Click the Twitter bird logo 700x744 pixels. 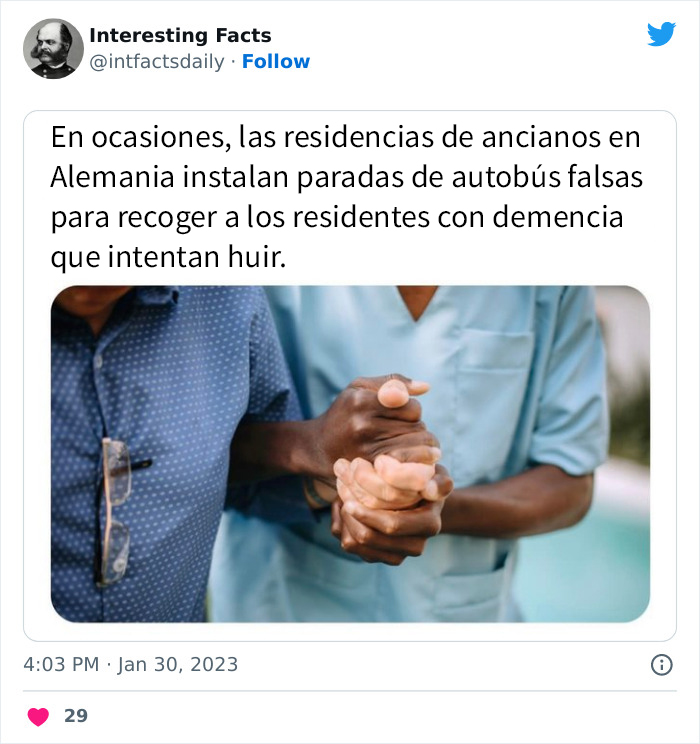point(661,34)
